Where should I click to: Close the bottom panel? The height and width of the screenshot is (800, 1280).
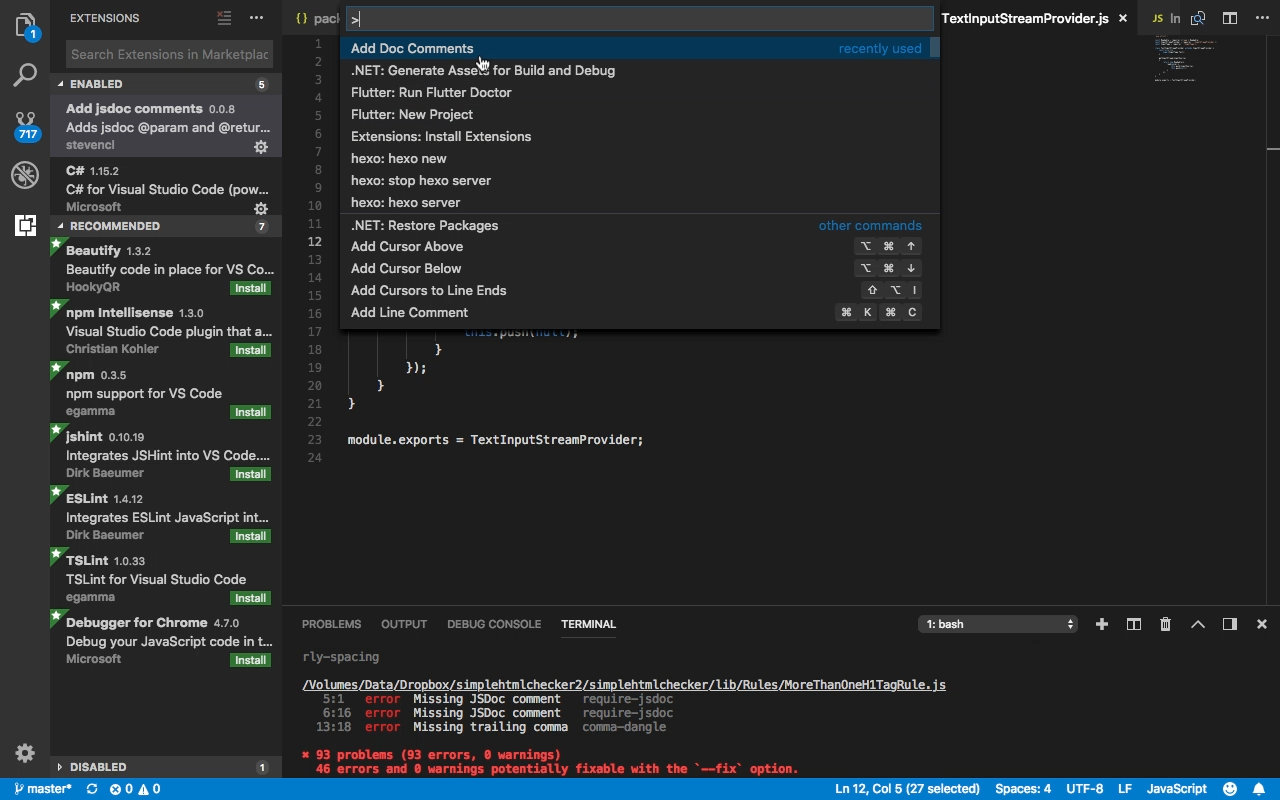point(1262,624)
